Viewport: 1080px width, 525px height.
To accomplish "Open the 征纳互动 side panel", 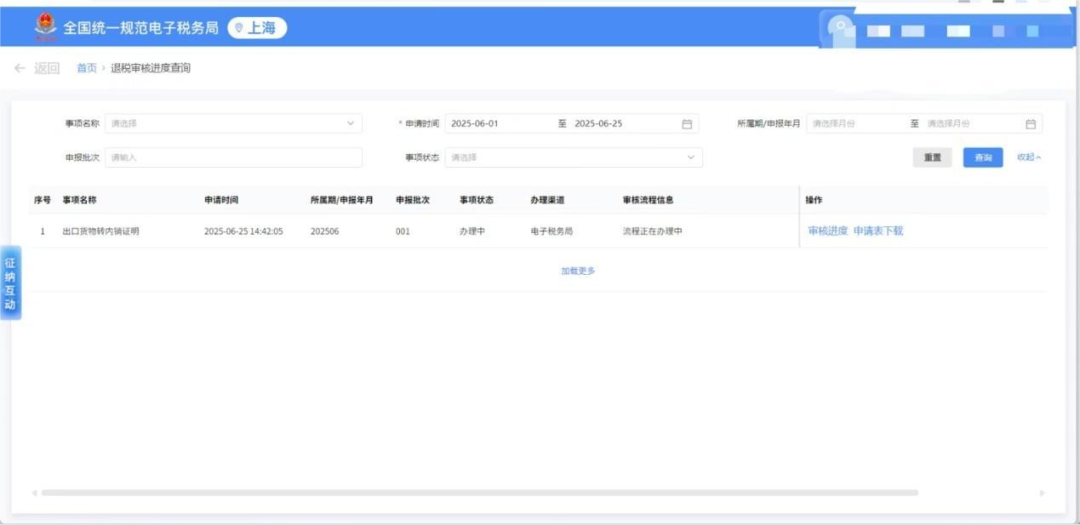I will [x=10, y=283].
